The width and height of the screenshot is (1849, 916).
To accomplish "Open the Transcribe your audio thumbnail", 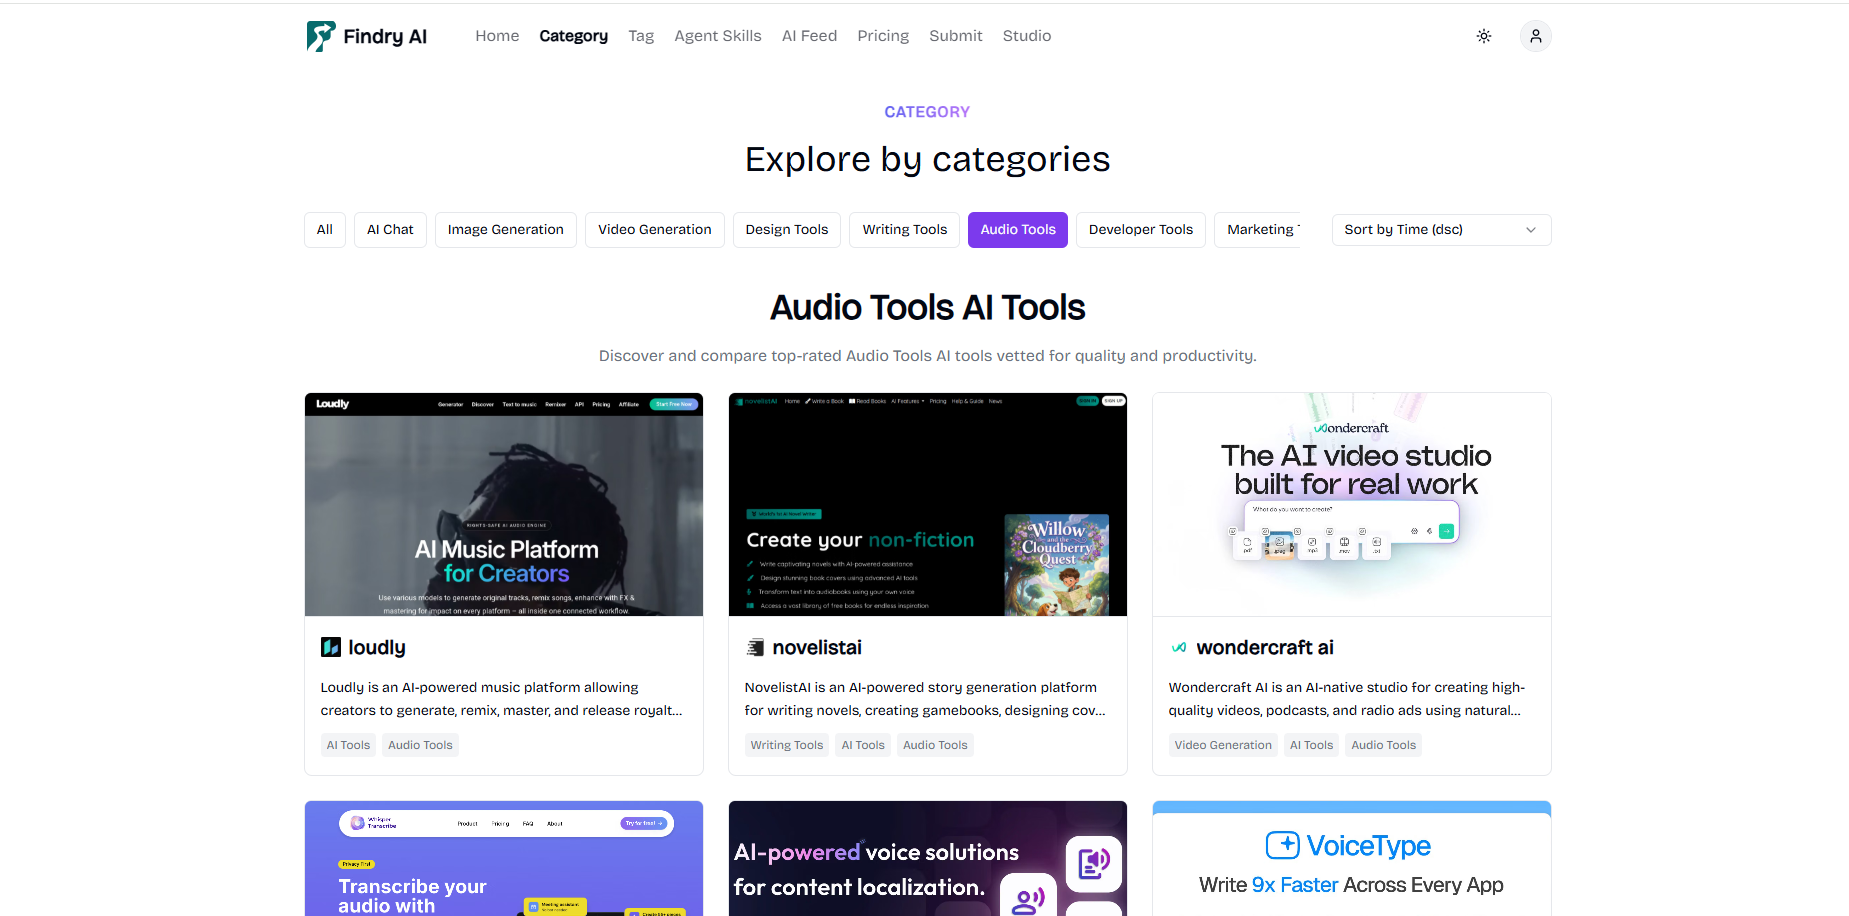I will pos(504,858).
